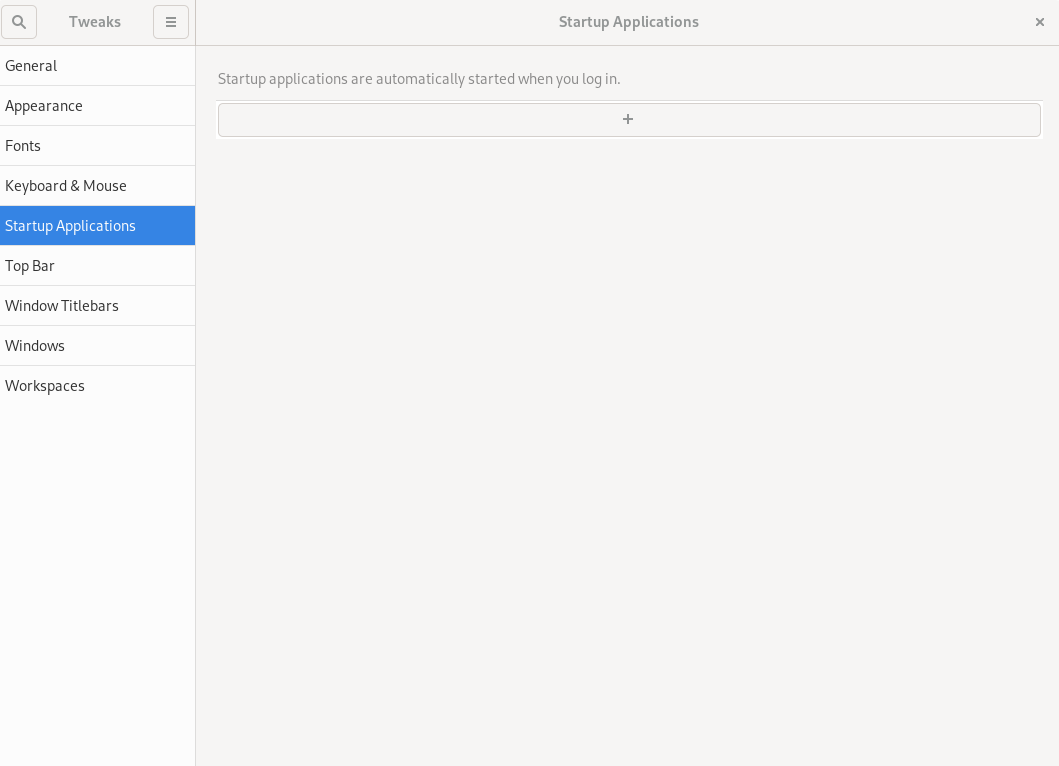This screenshot has width=1059, height=766.
Task: Click the startup applications description text
Action: tap(418, 78)
